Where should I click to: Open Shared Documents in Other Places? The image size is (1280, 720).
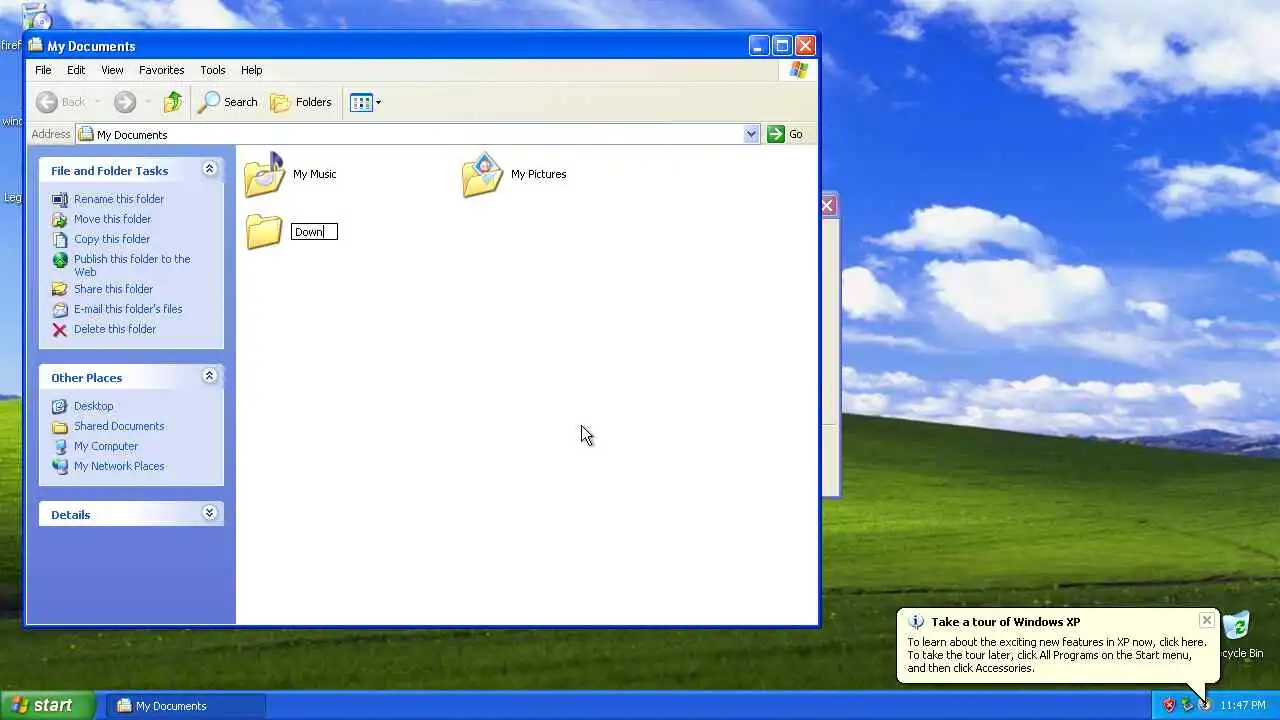point(119,426)
